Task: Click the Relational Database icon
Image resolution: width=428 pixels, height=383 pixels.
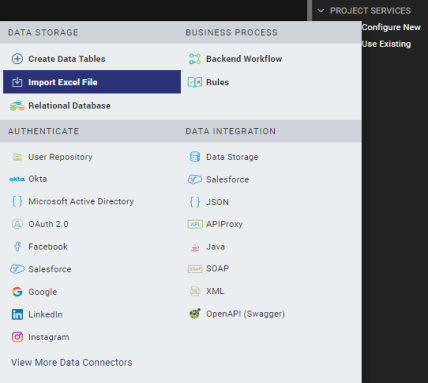Action: click(x=17, y=106)
